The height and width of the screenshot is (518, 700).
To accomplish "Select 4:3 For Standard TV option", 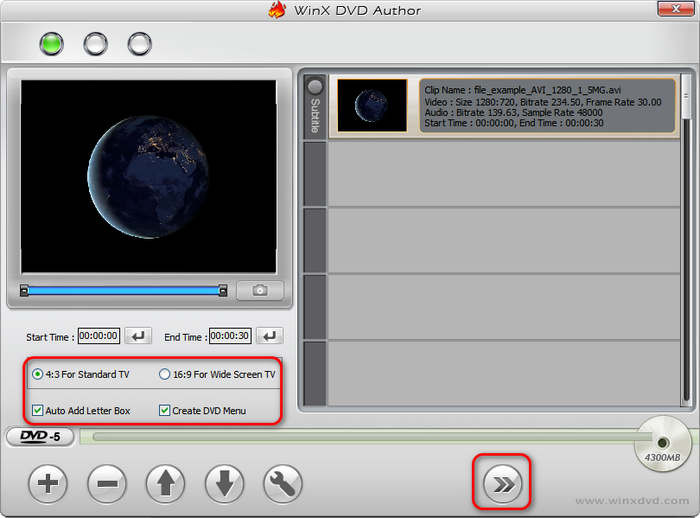I will pyautogui.click(x=38, y=375).
